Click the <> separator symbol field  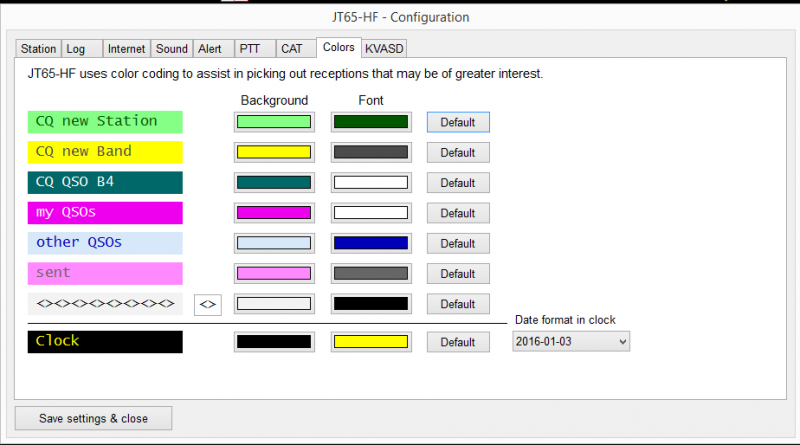(208, 305)
